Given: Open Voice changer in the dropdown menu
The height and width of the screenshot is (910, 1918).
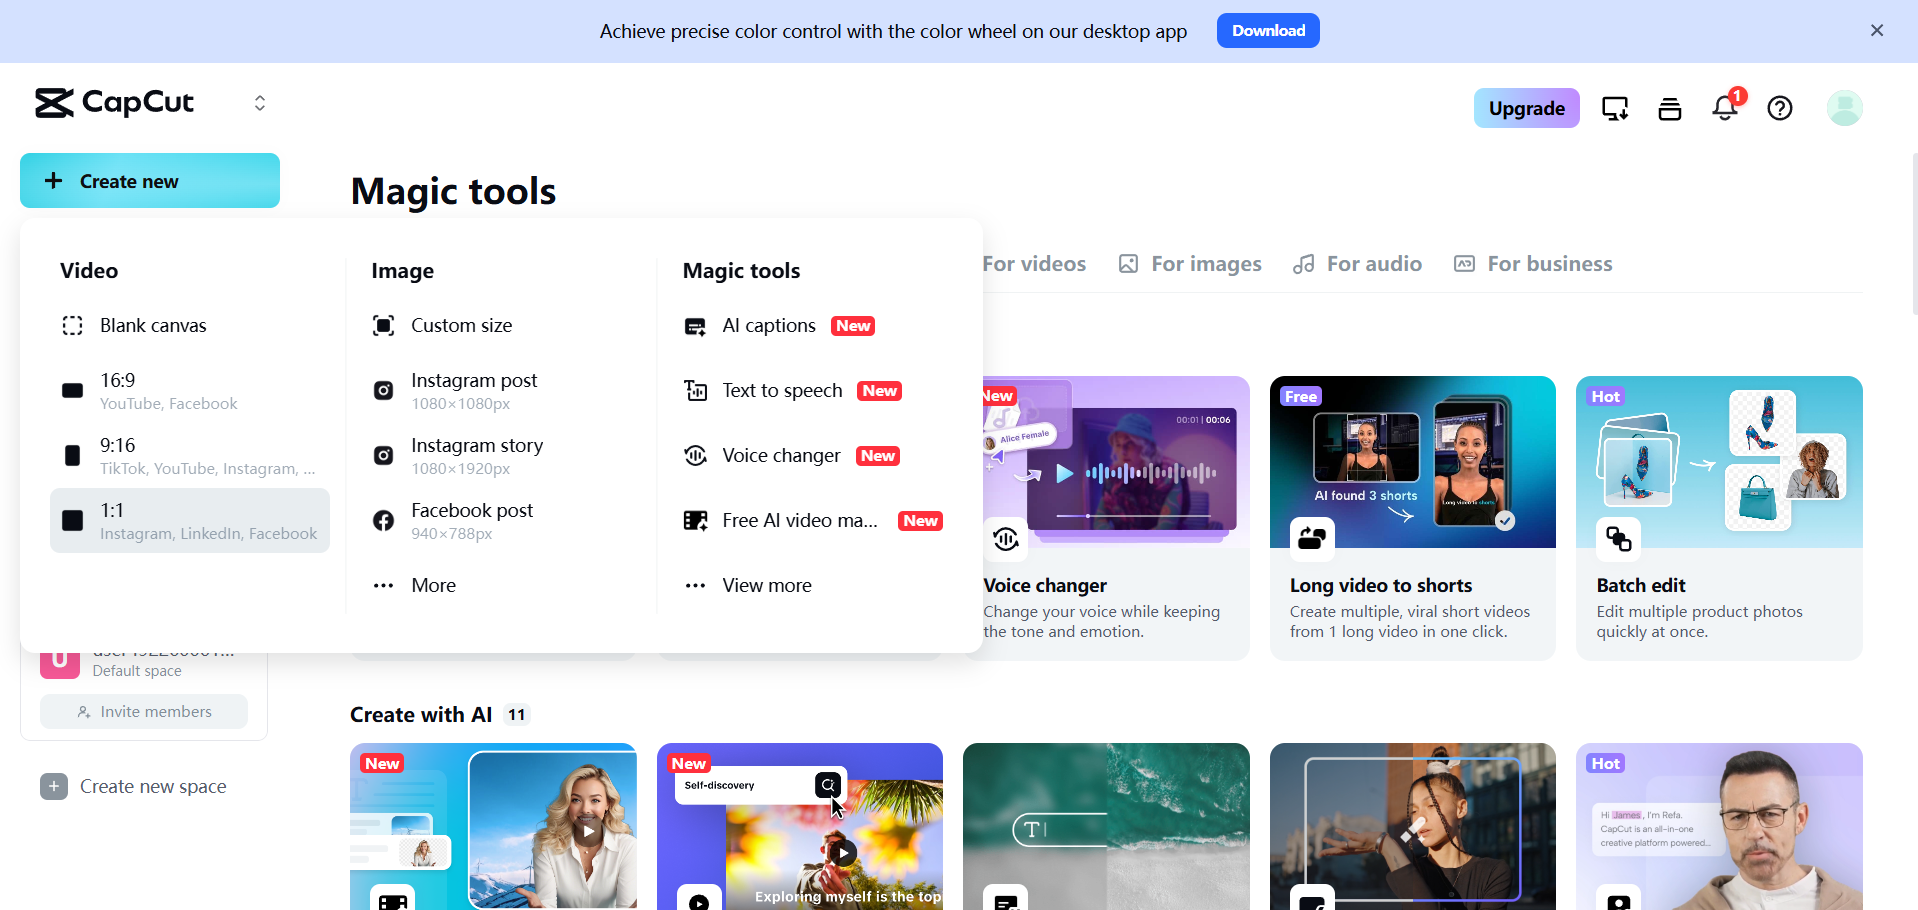Looking at the screenshot, I should click(813, 456).
